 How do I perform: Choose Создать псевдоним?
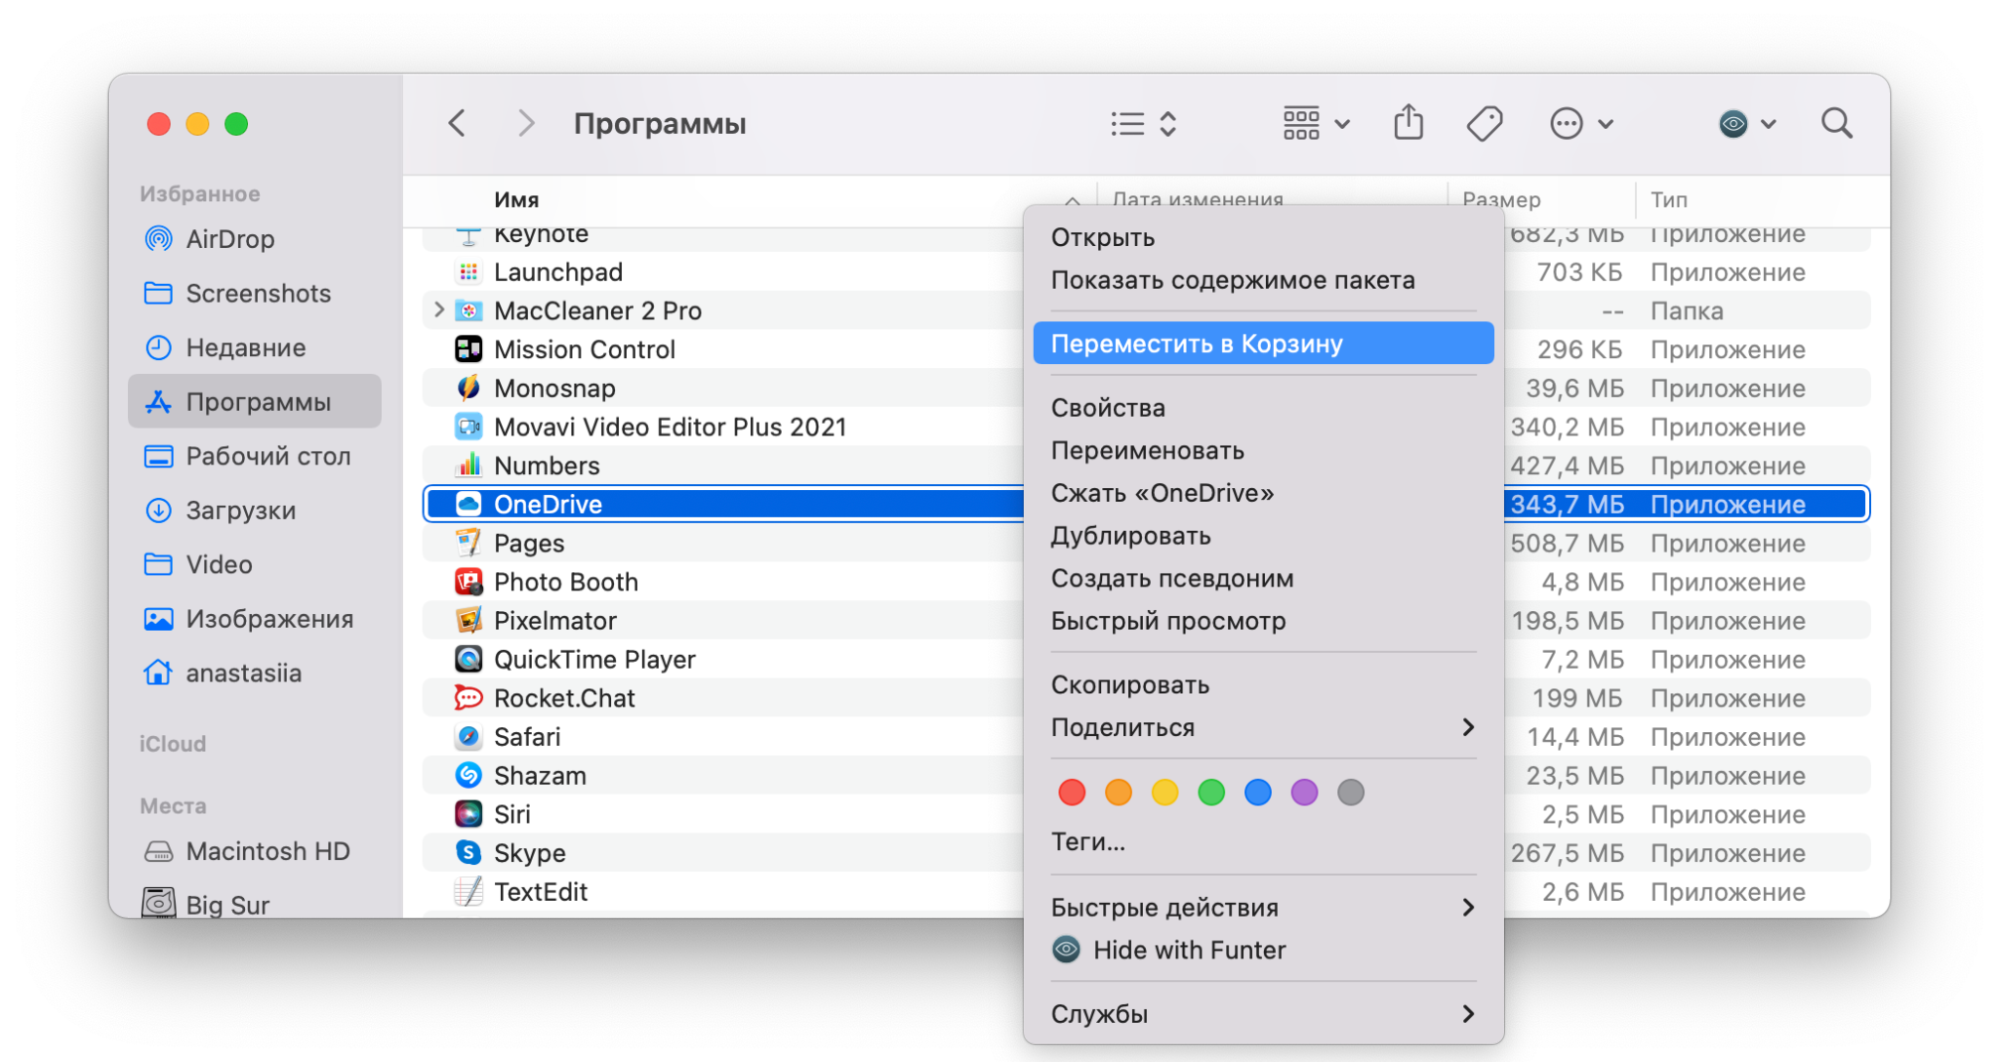pos(1263,579)
